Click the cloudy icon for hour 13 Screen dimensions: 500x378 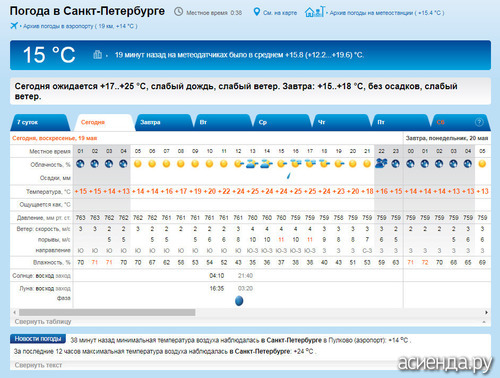[x=252, y=164]
